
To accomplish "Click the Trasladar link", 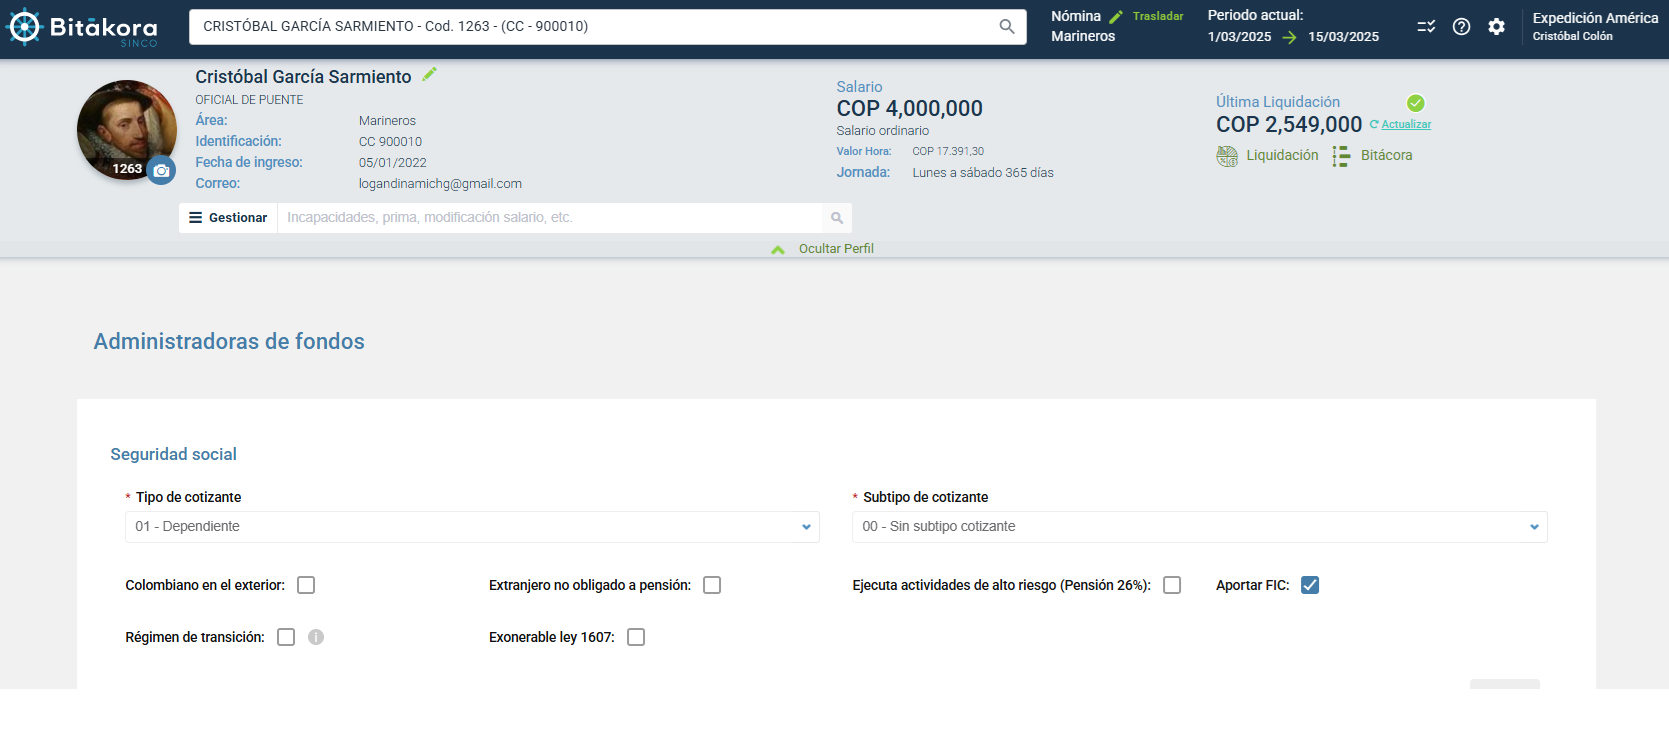I will (1158, 17).
